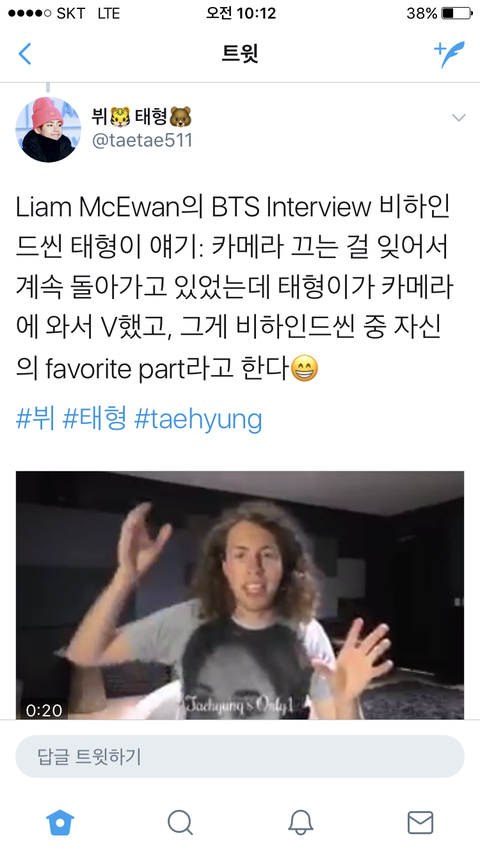The width and height of the screenshot is (480, 854).
Task: Focus the 답글 트윗하기 reply field
Action: [240, 757]
